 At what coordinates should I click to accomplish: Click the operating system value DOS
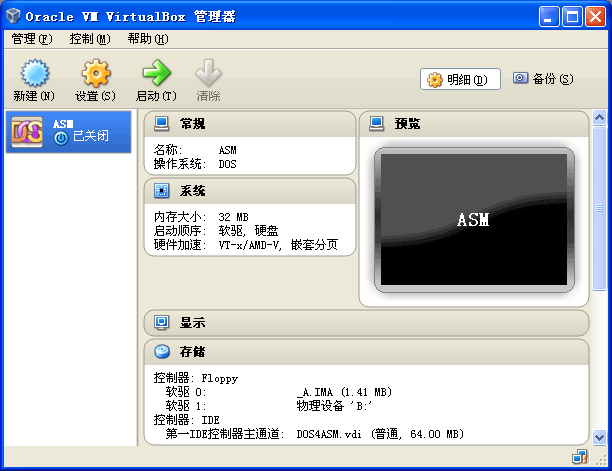[228, 164]
